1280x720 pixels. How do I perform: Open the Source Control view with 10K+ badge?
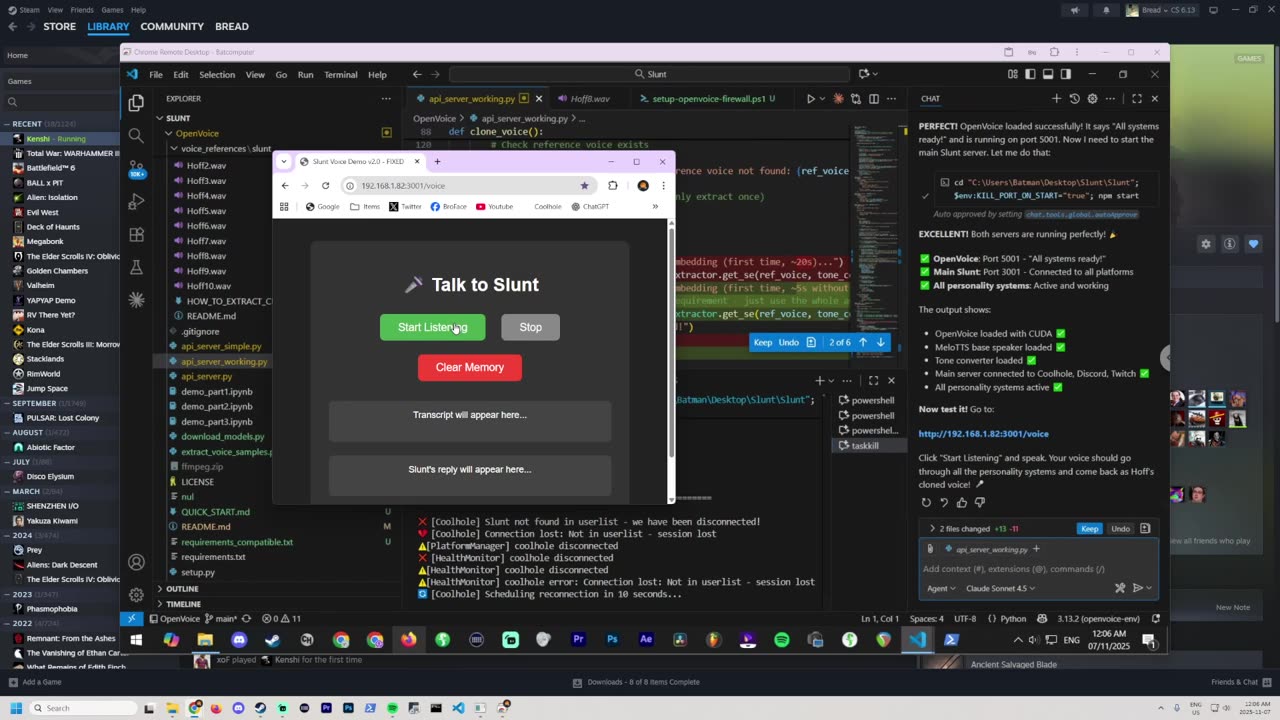click(136, 168)
